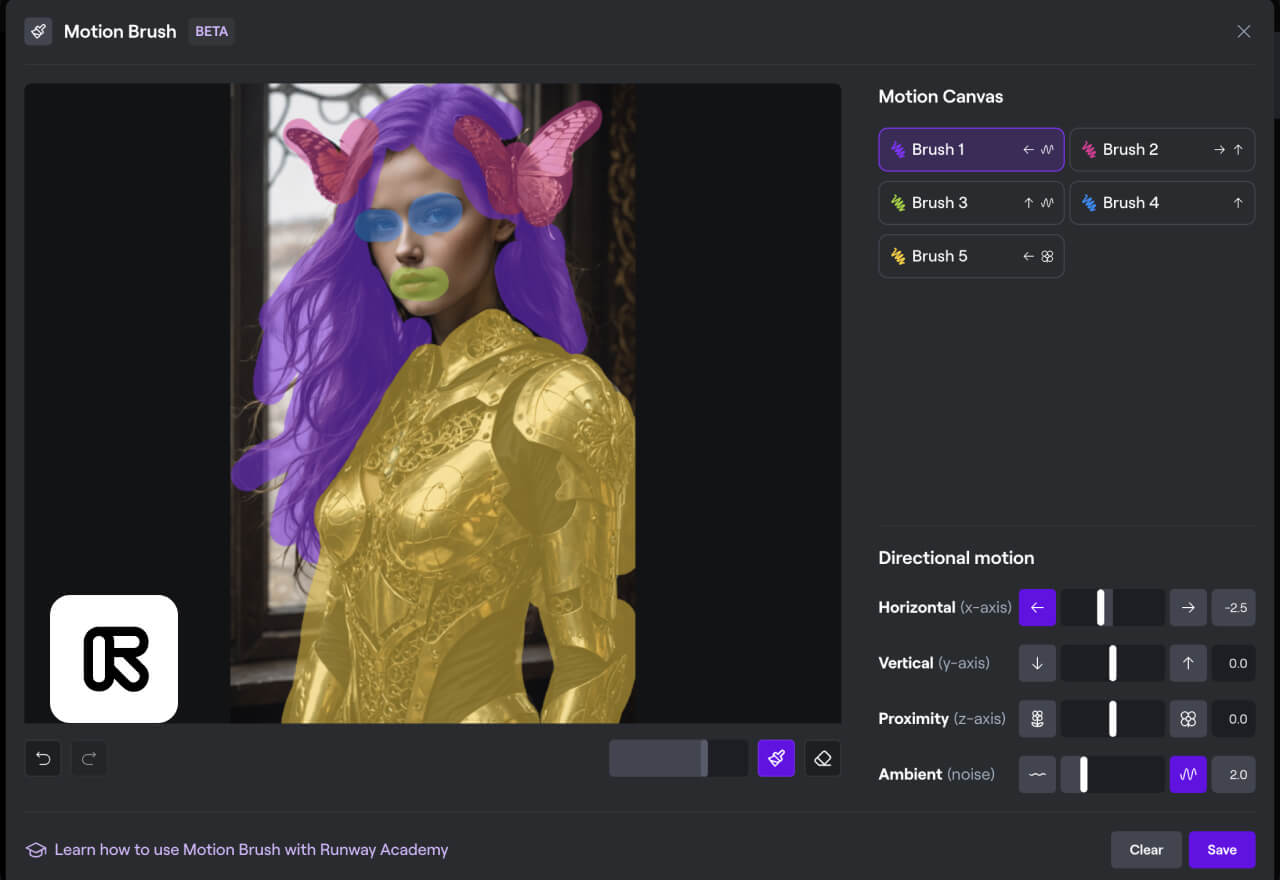This screenshot has width=1280, height=880.
Task: Select the paint brush tool
Action: [776, 759]
